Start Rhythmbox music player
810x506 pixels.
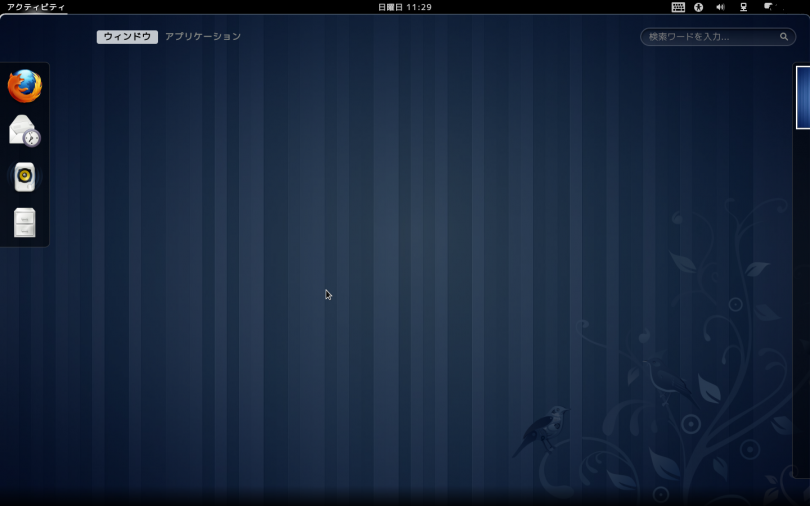point(25,177)
